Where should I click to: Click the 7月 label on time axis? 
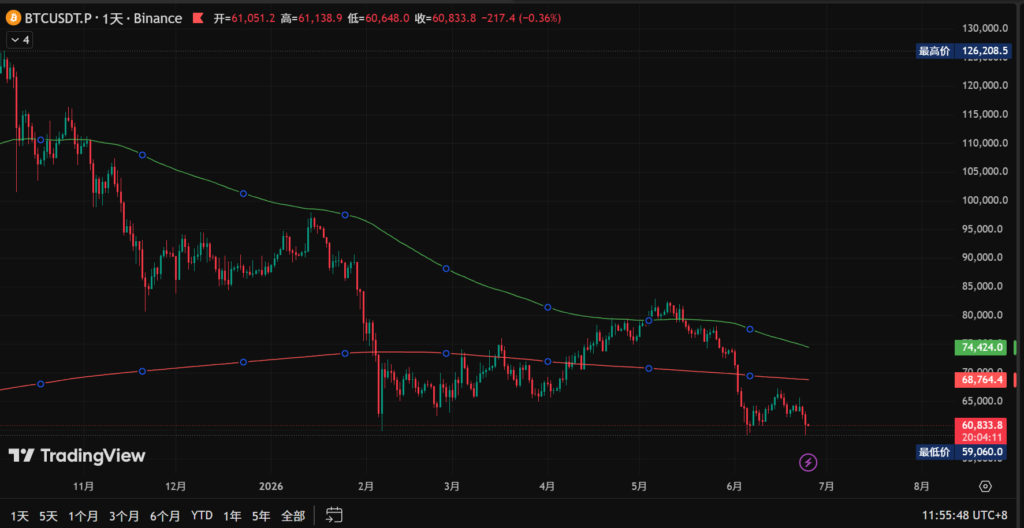pyautogui.click(x=827, y=486)
